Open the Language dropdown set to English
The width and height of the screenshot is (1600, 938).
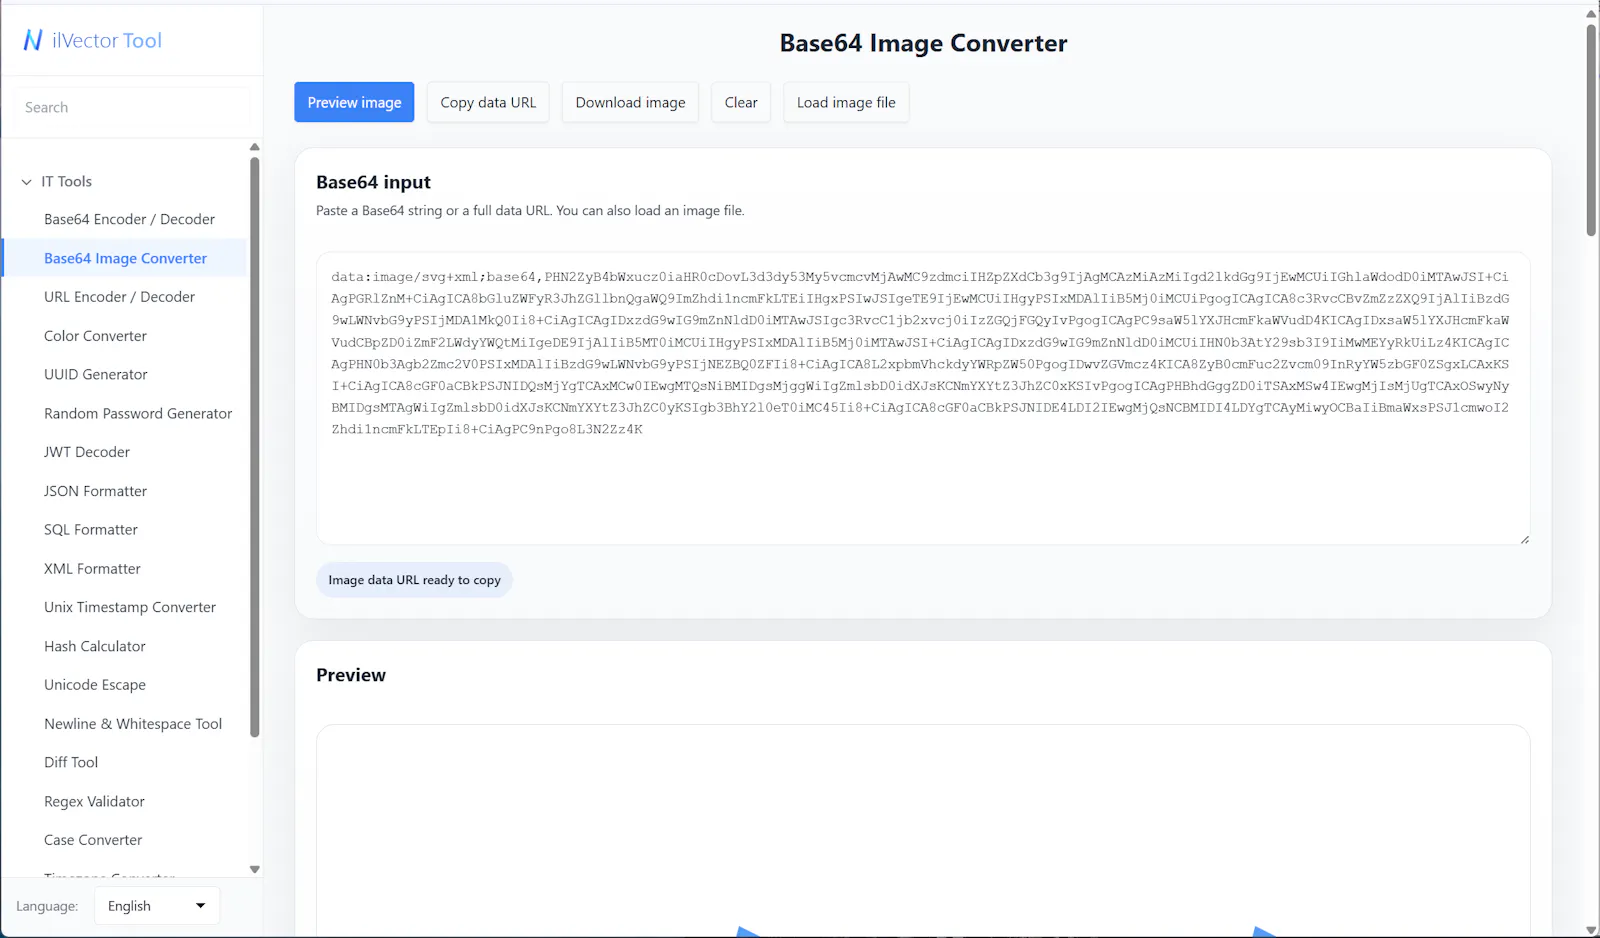tap(157, 906)
